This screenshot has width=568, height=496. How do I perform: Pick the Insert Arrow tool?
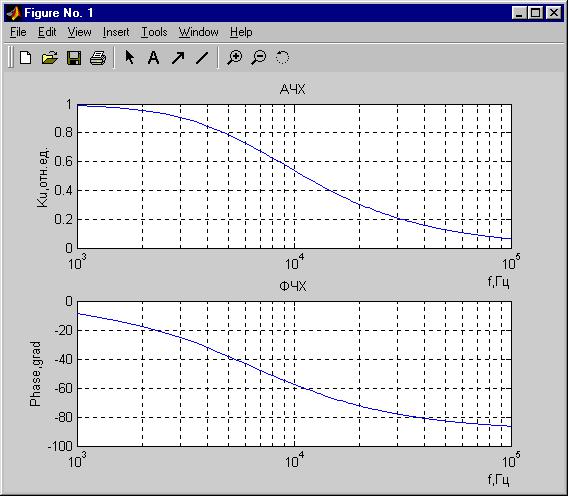tap(178, 58)
